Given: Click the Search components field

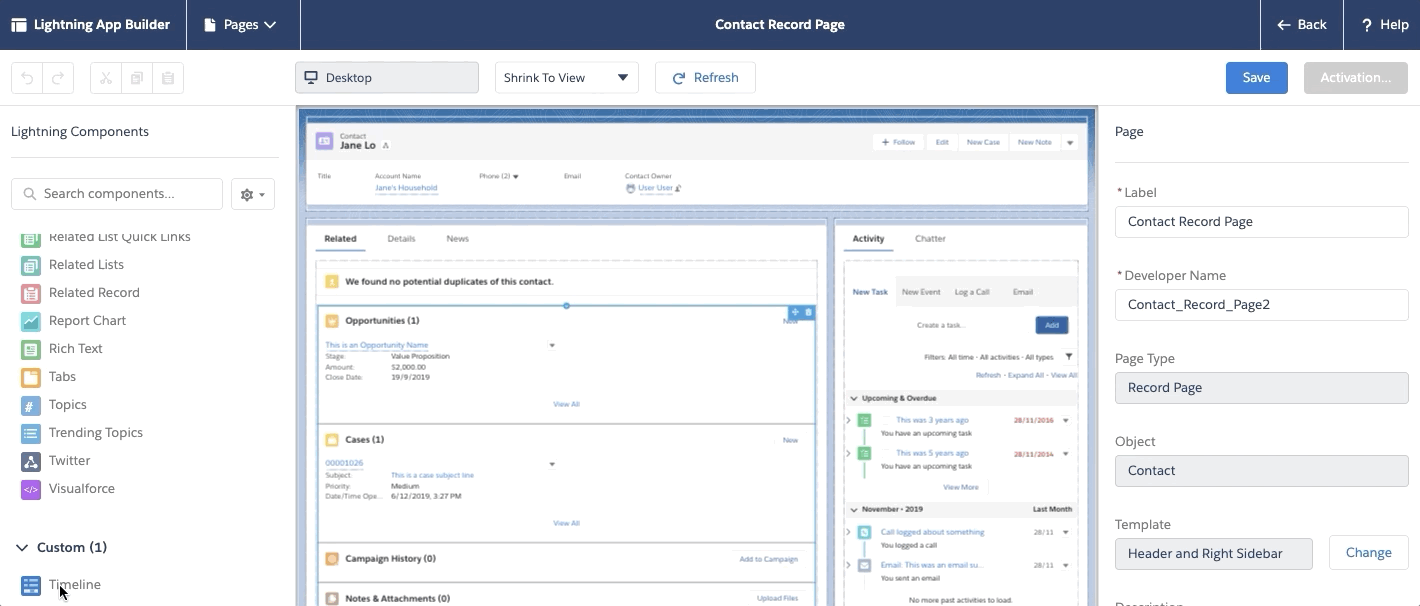Looking at the screenshot, I should (x=117, y=194).
